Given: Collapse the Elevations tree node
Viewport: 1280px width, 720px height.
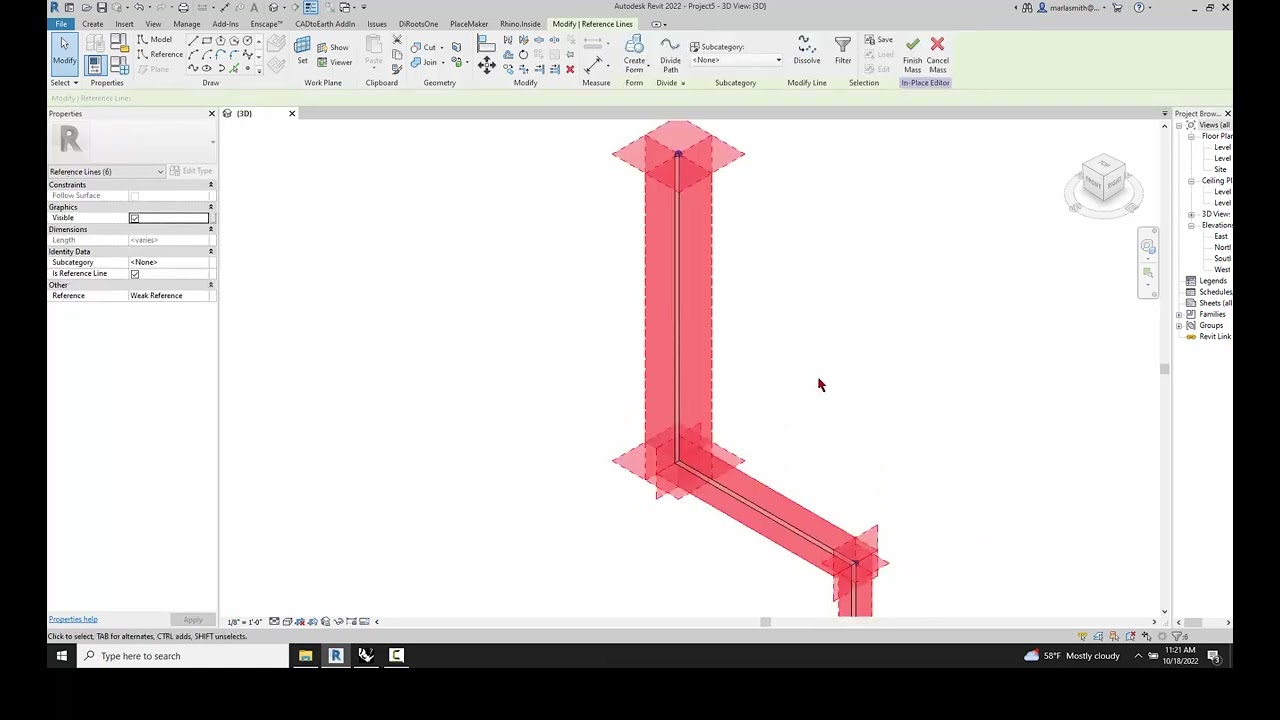Looking at the screenshot, I should [x=1191, y=226].
